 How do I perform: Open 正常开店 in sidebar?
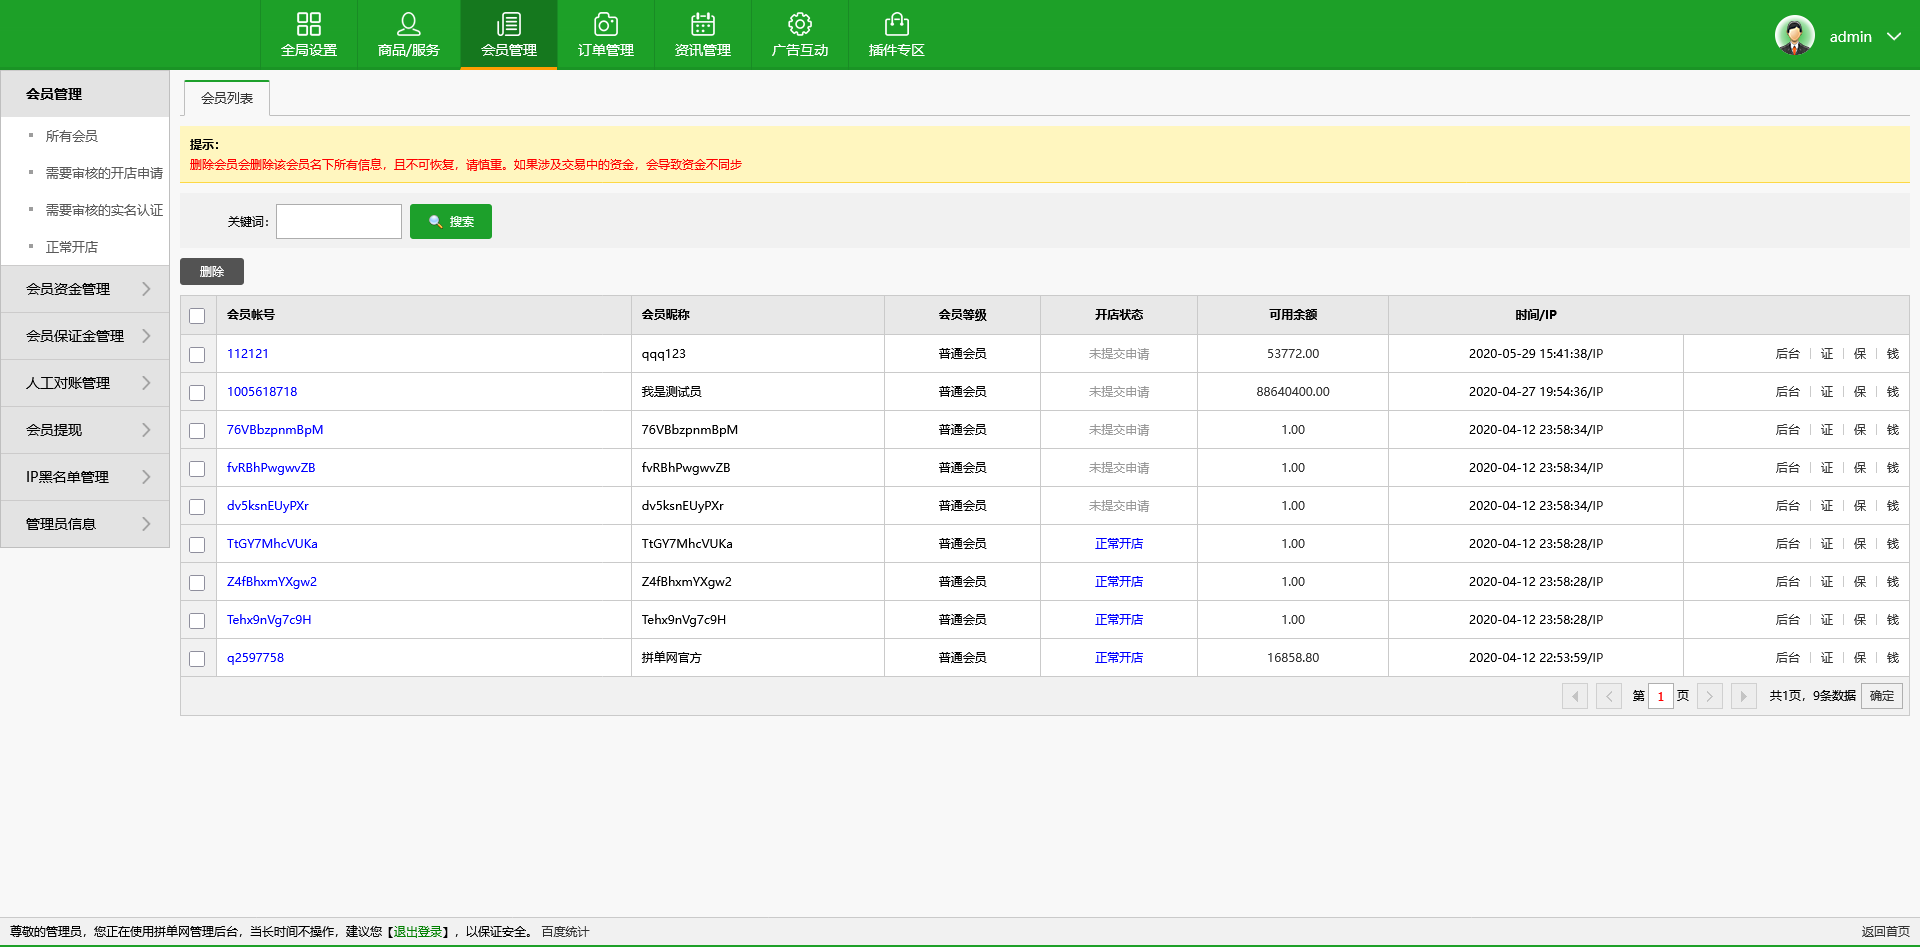coord(72,247)
